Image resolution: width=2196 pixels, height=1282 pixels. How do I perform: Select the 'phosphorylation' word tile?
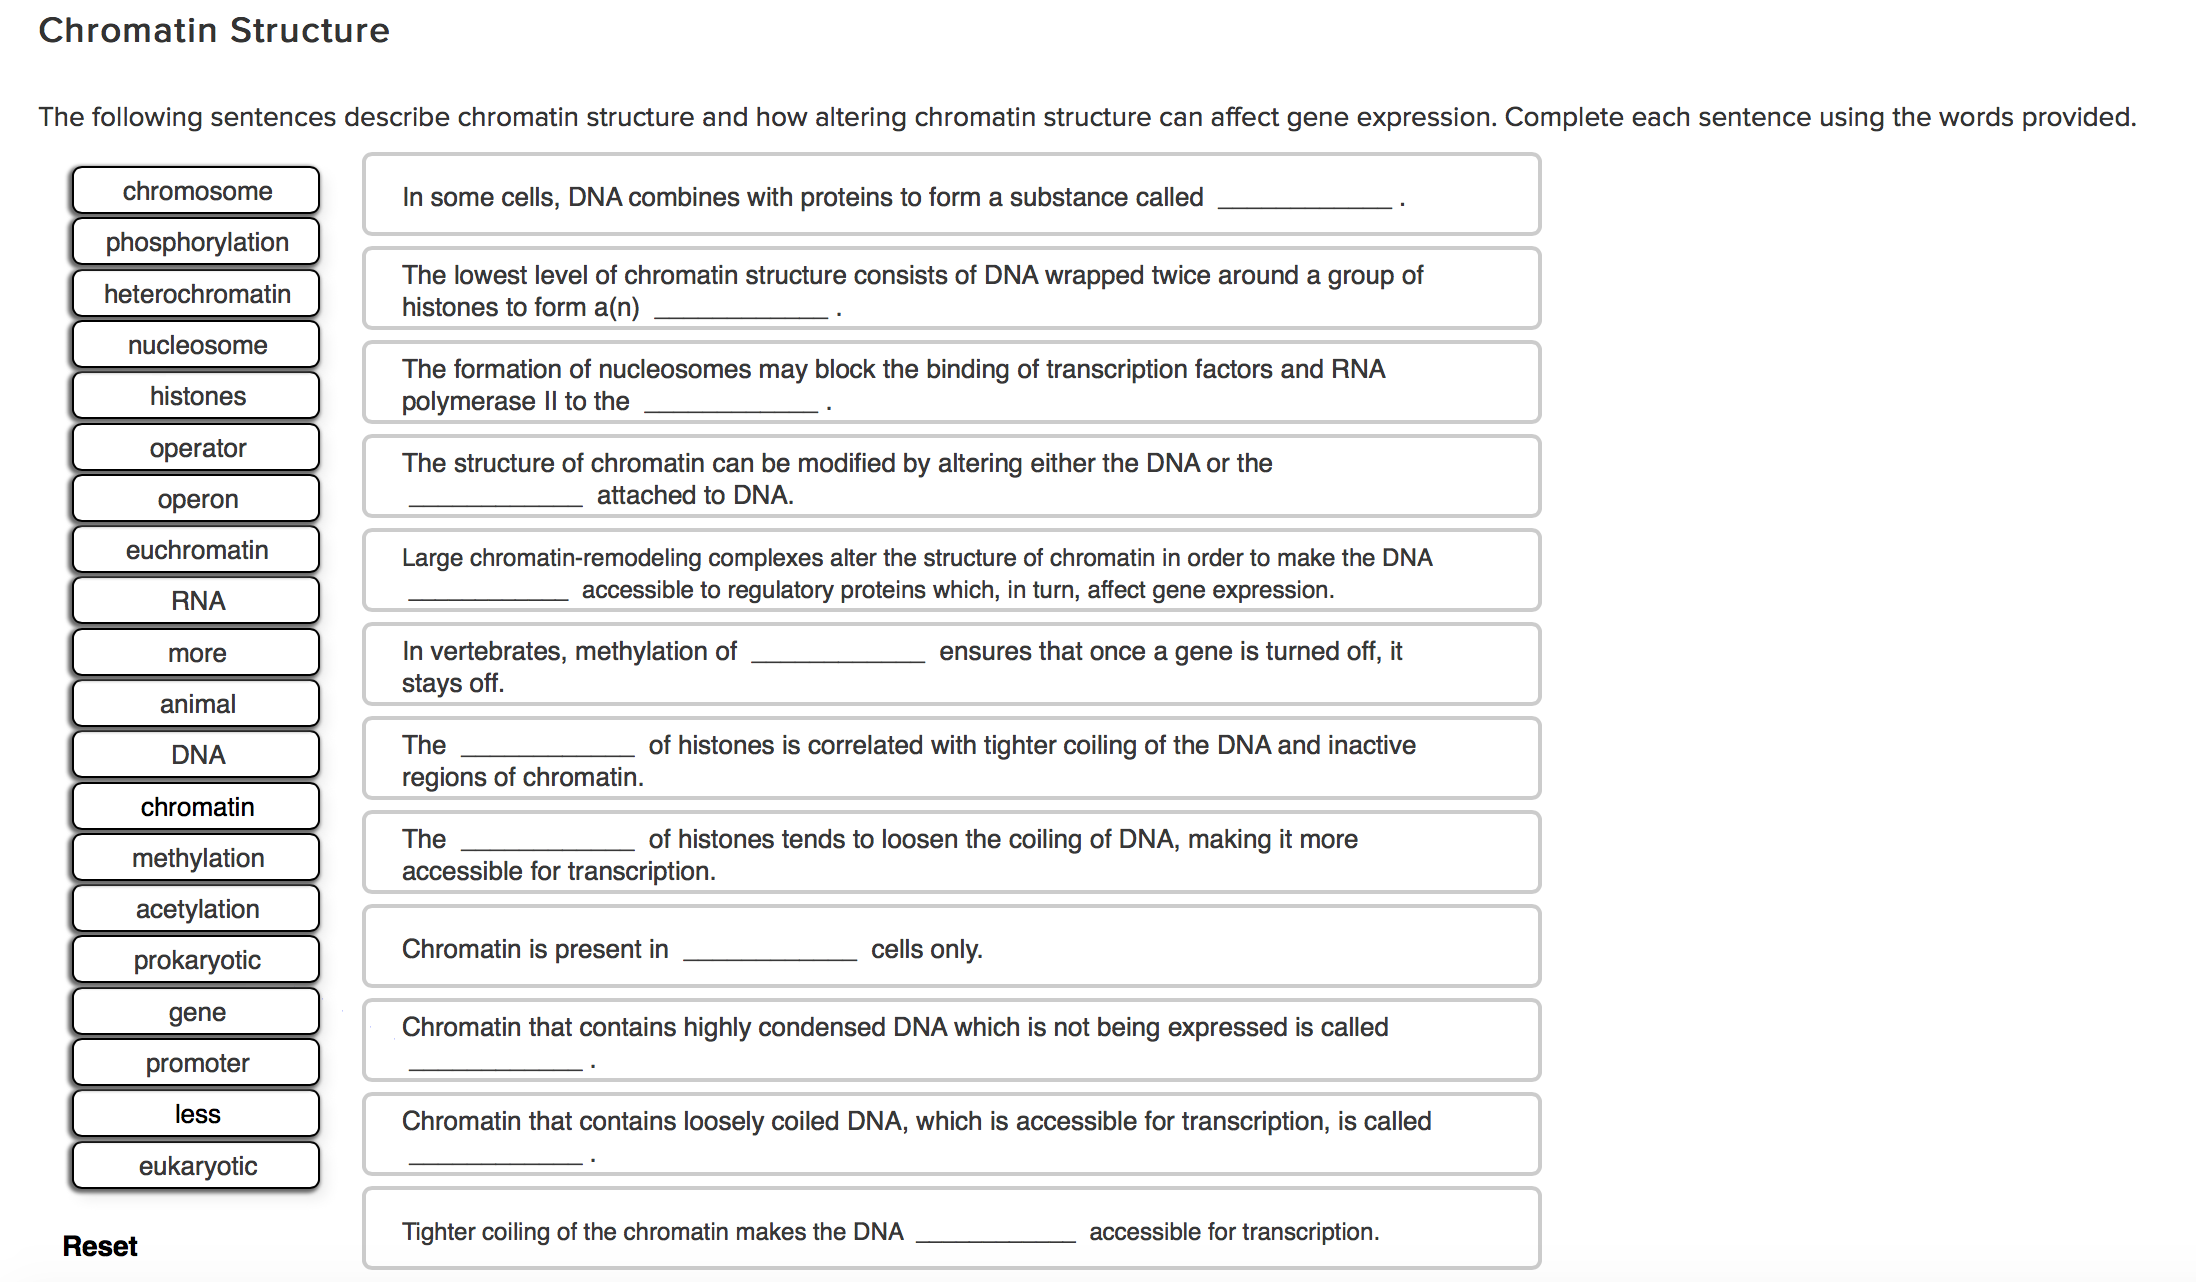tap(196, 241)
